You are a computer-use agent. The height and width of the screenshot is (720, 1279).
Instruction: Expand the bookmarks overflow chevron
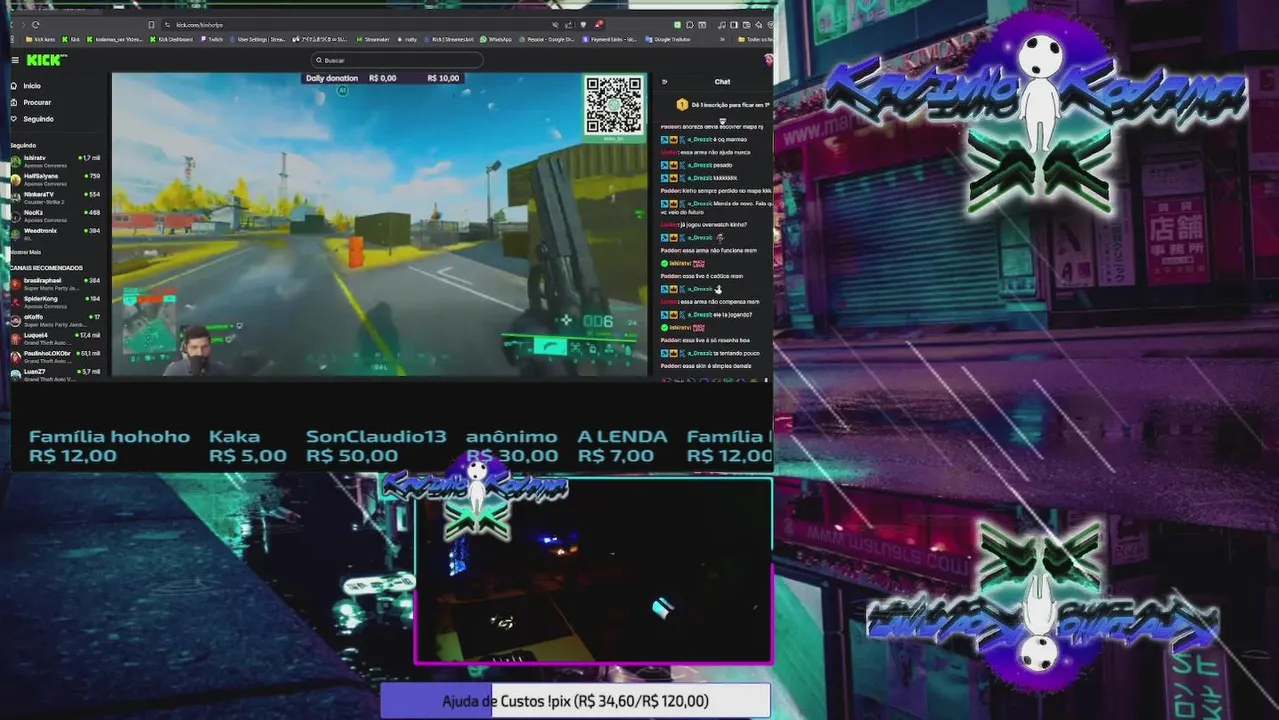(720, 39)
